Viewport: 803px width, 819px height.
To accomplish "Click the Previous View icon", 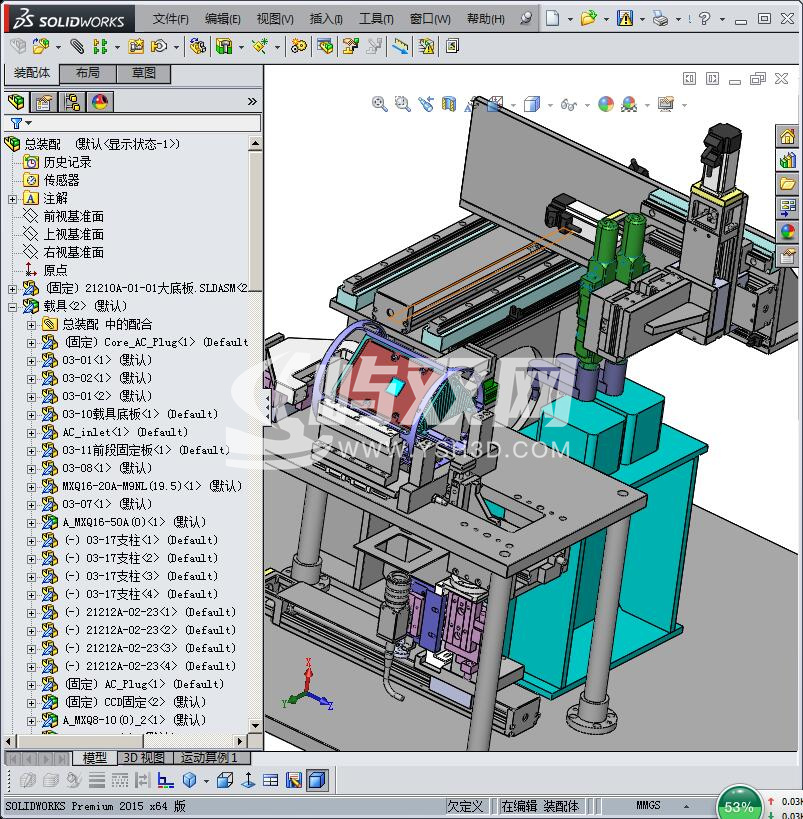I will click(426, 104).
